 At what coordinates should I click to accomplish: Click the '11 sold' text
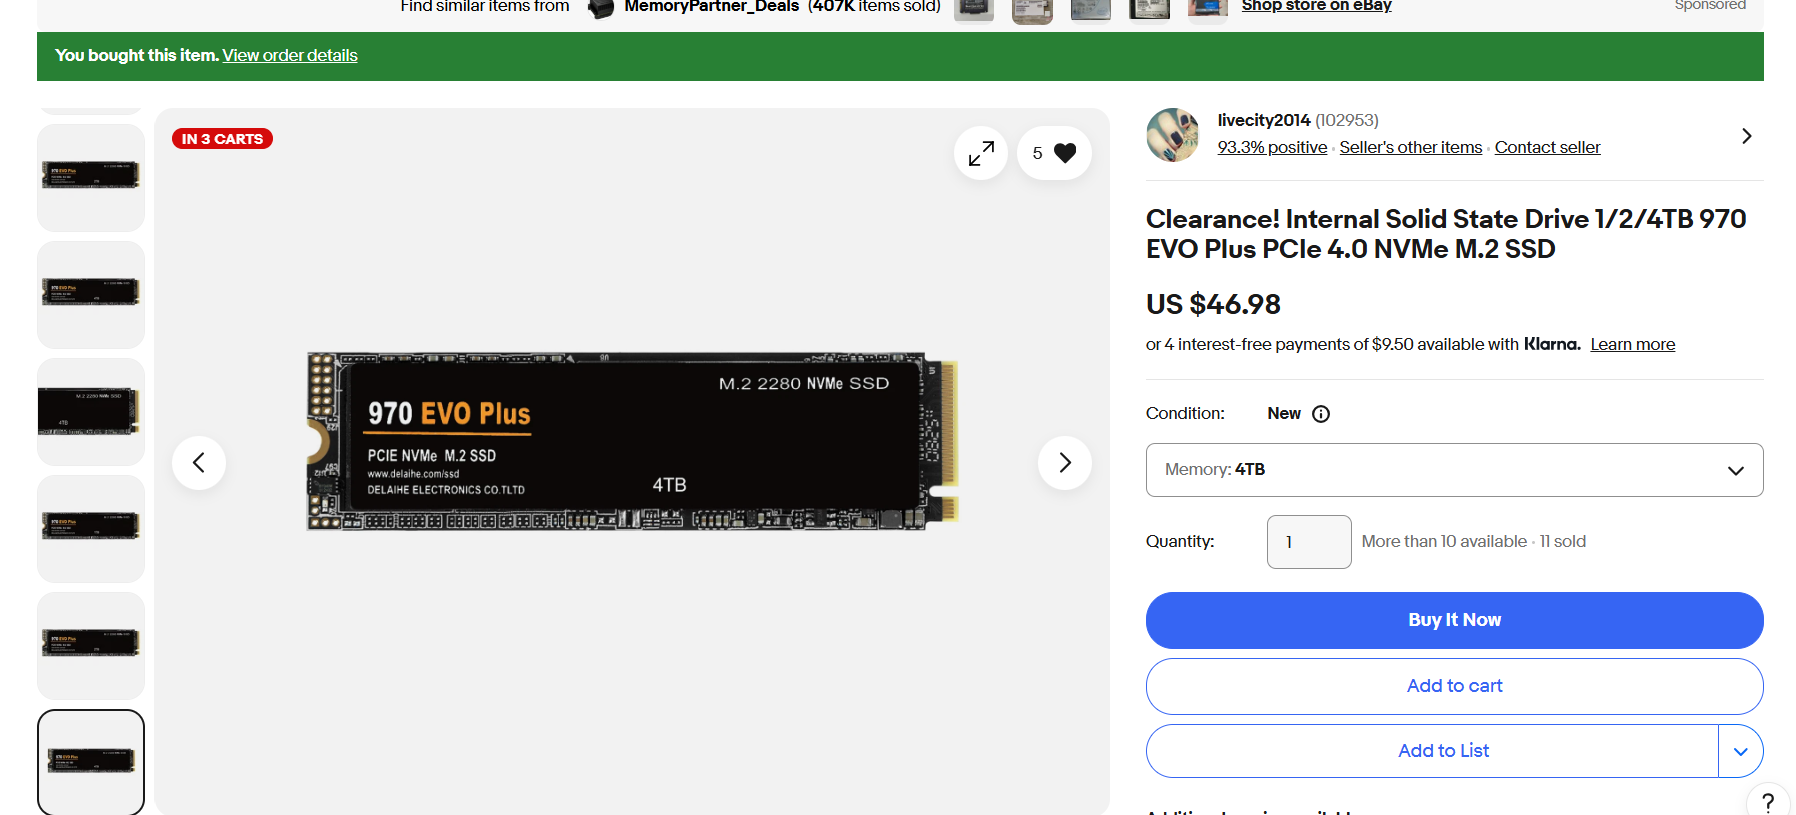tap(1563, 542)
